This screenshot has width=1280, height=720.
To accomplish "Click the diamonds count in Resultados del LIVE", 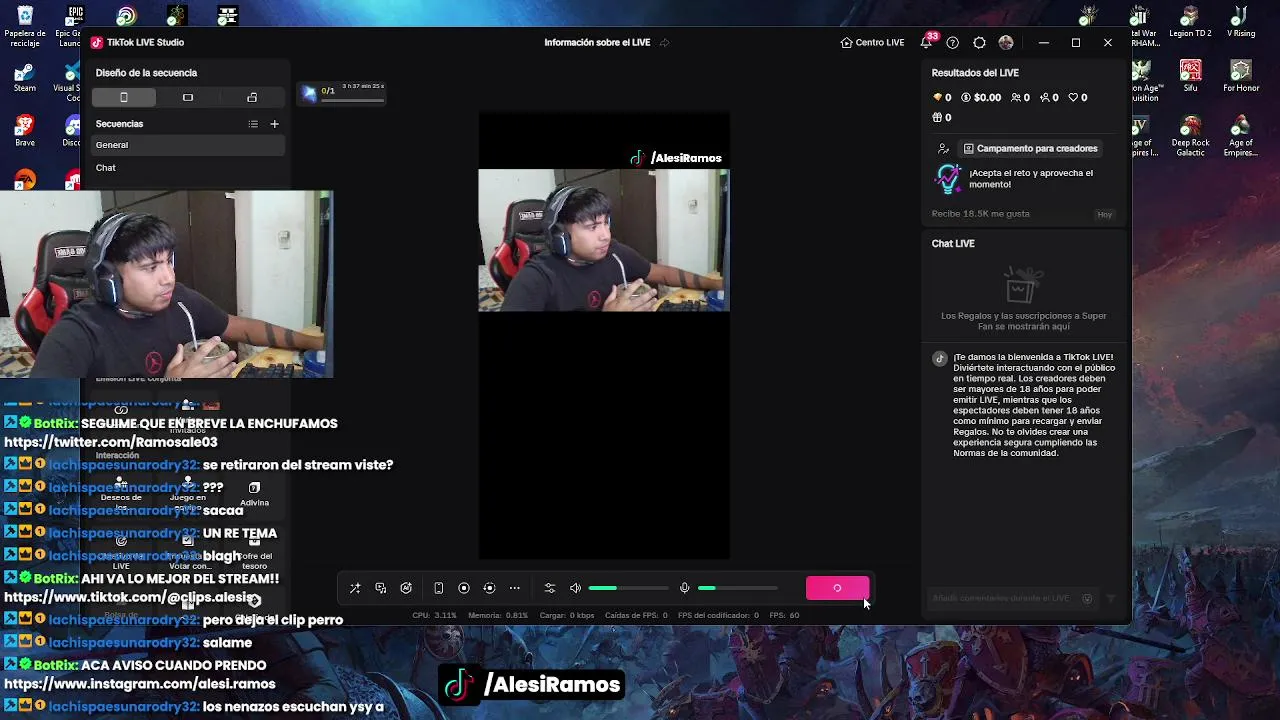I will 941,97.
